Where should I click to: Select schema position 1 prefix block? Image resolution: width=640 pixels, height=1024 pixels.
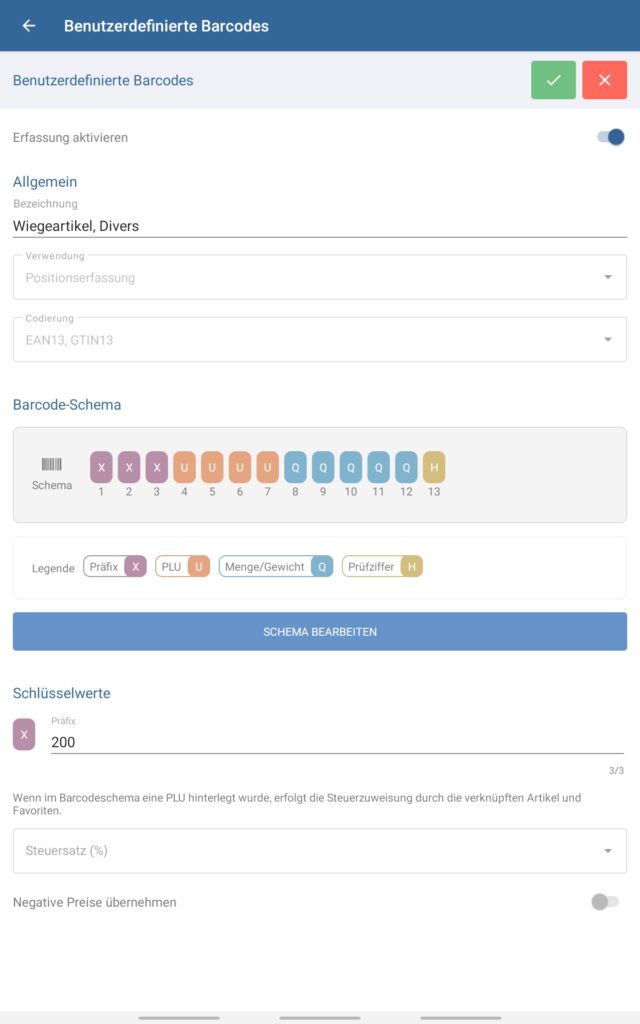101,467
